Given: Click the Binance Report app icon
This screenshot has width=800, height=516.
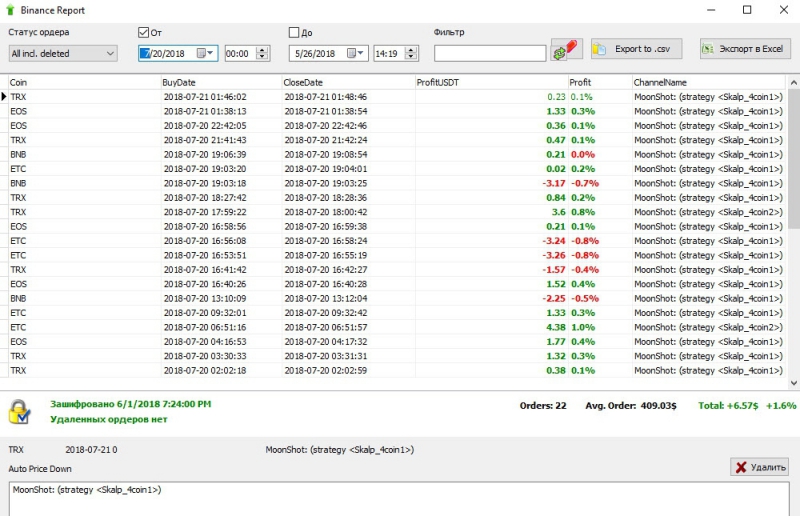Looking at the screenshot, I should click(x=10, y=10).
